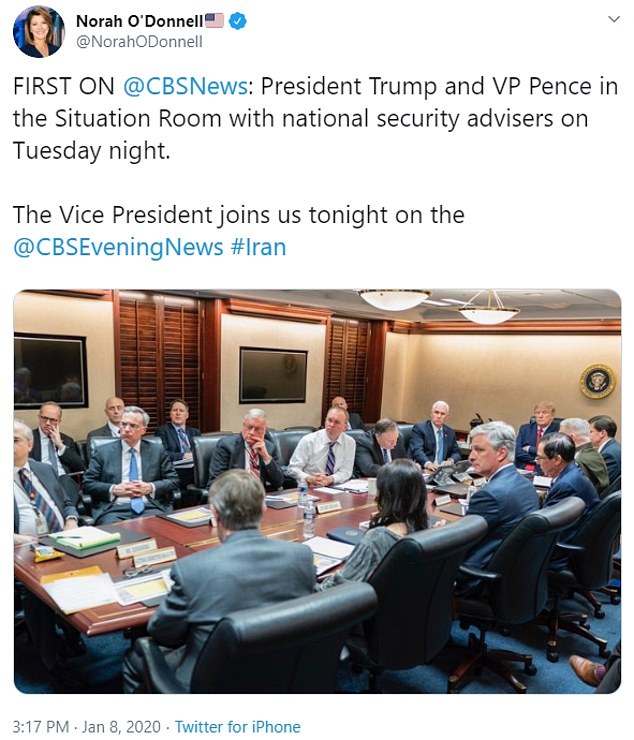This screenshot has height=740, width=634.
Task: Click the Norah O'Donnell display name
Action: pos(140,21)
